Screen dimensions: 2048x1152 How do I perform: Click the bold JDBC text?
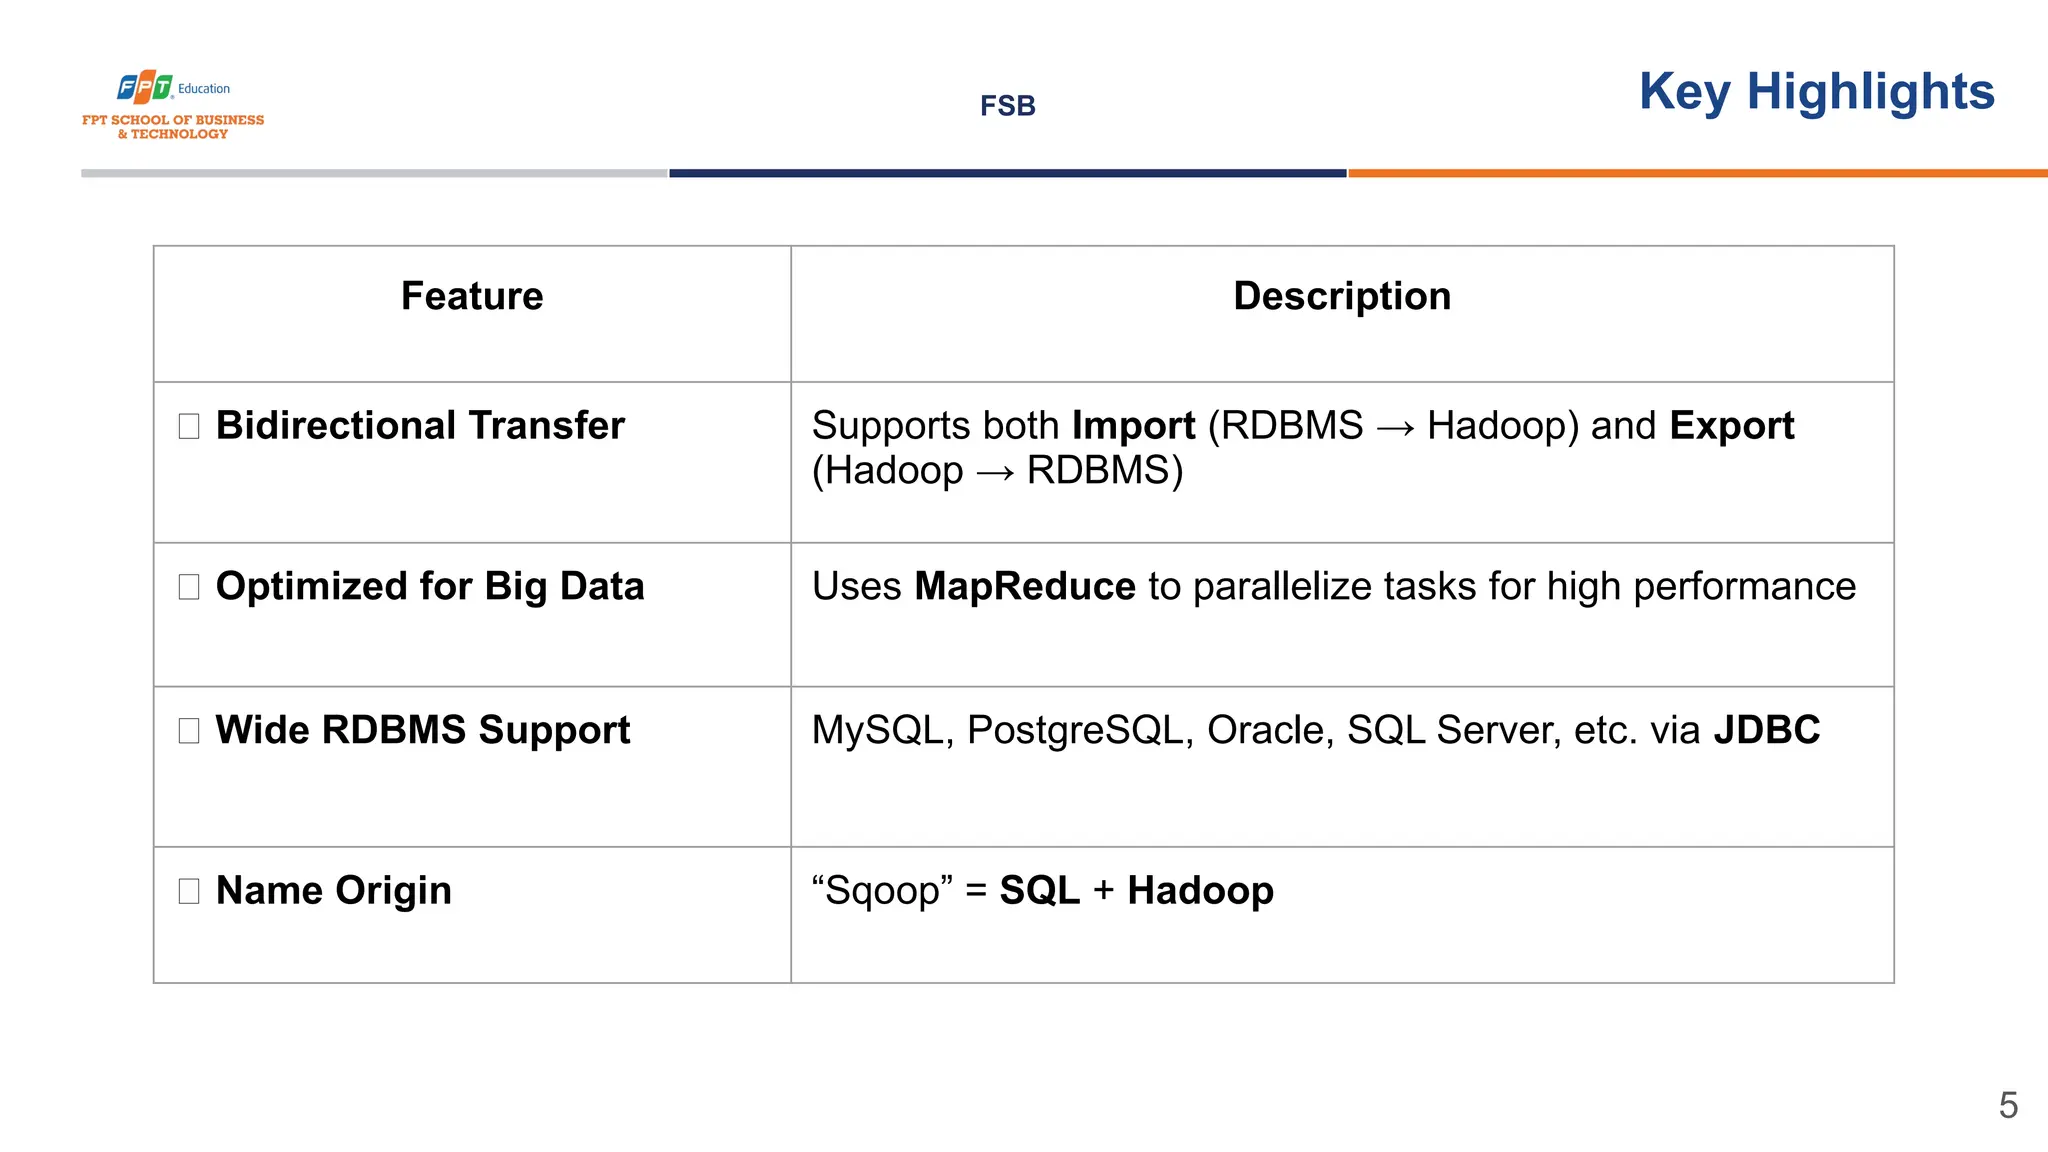(x=1766, y=730)
